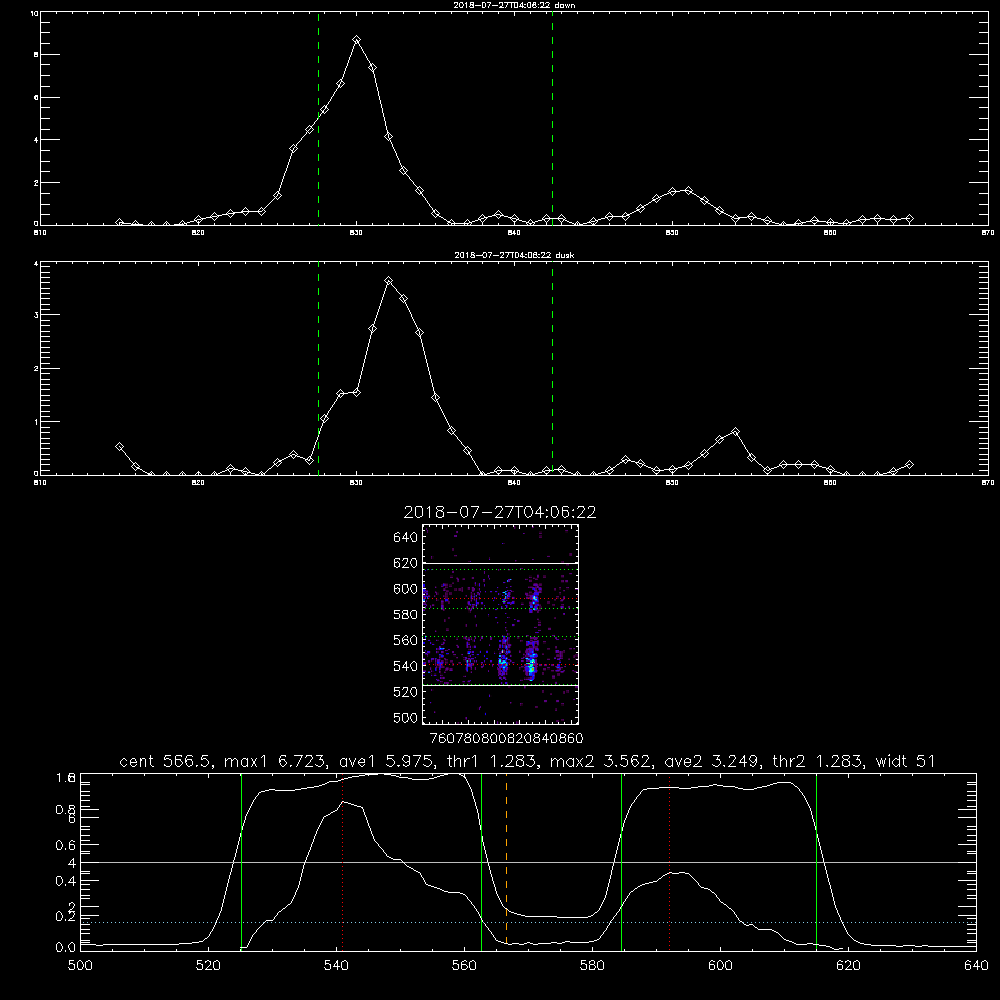1000x1000 pixels.
Task: Click the red dotted line near 592 in bottom plot
Action: pyautogui.click(x=670, y=862)
